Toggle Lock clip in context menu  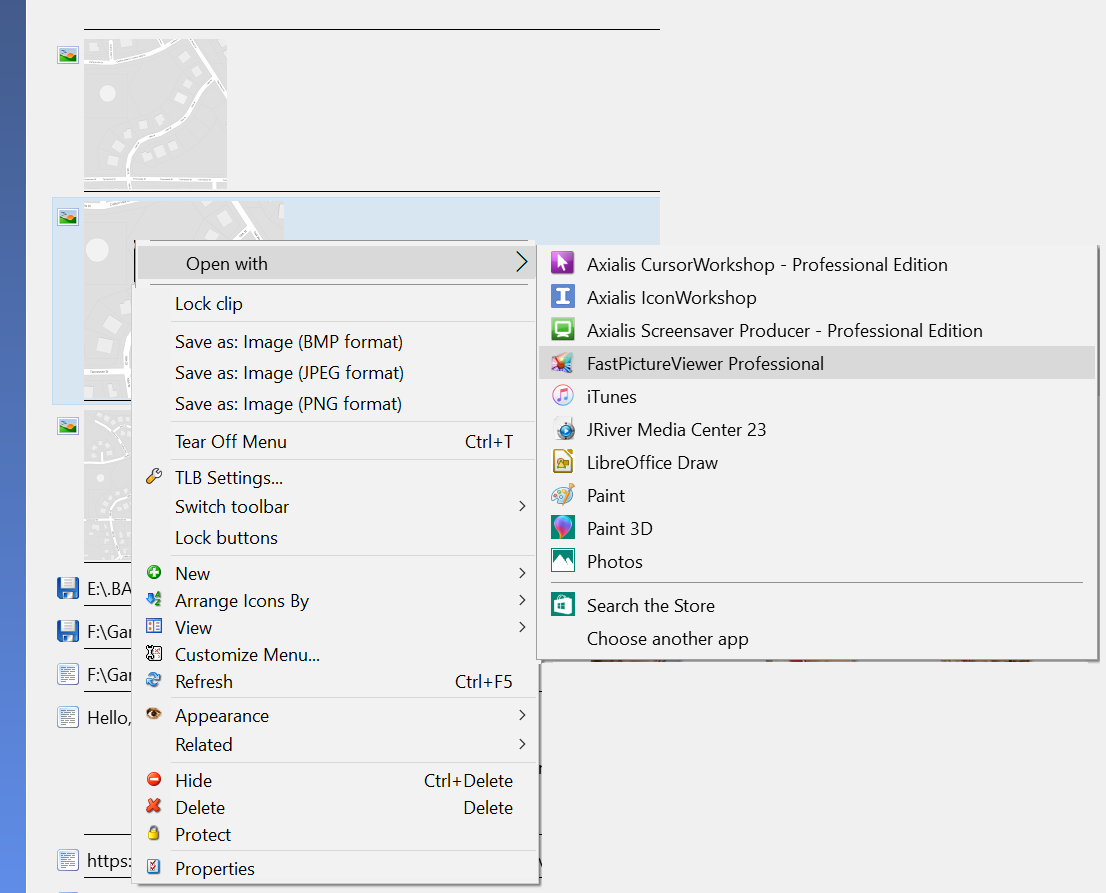pyautogui.click(x=209, y=304)
